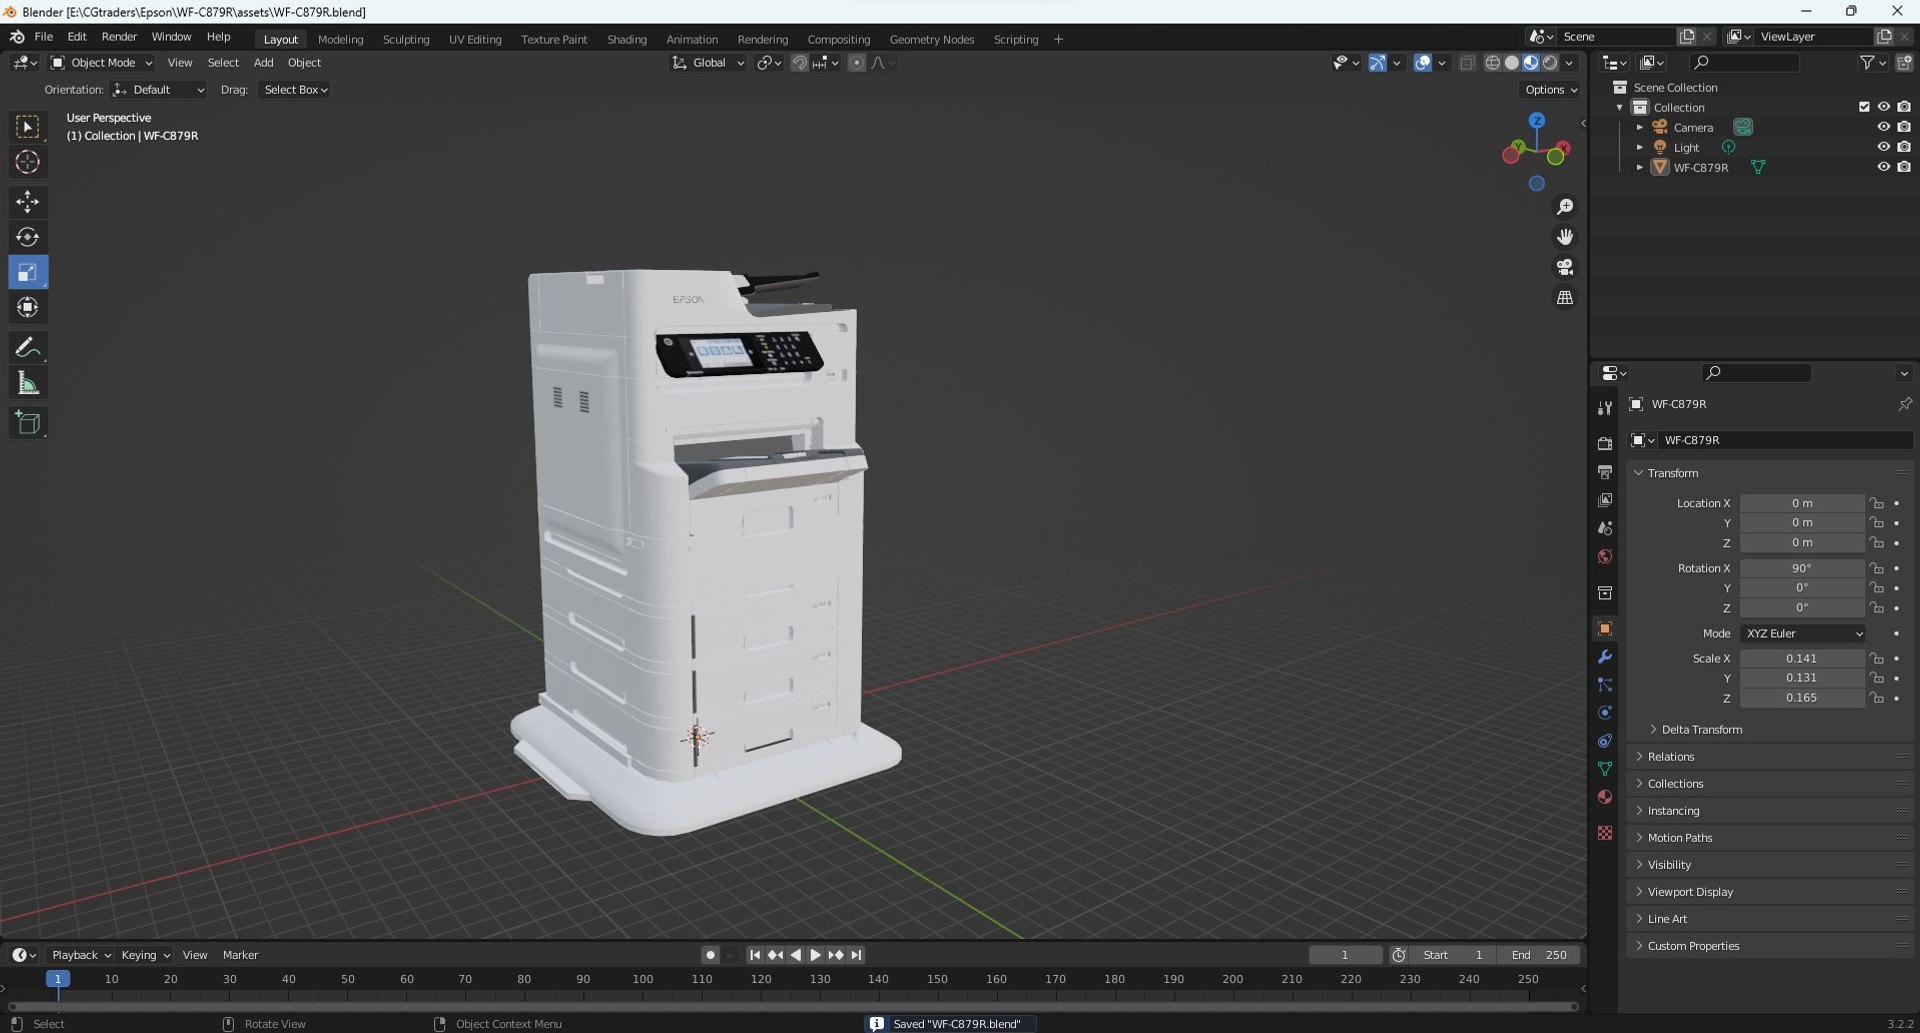Open the Render menu
The width and height of the screenshot is (1920, 1033).
(119, 37)
